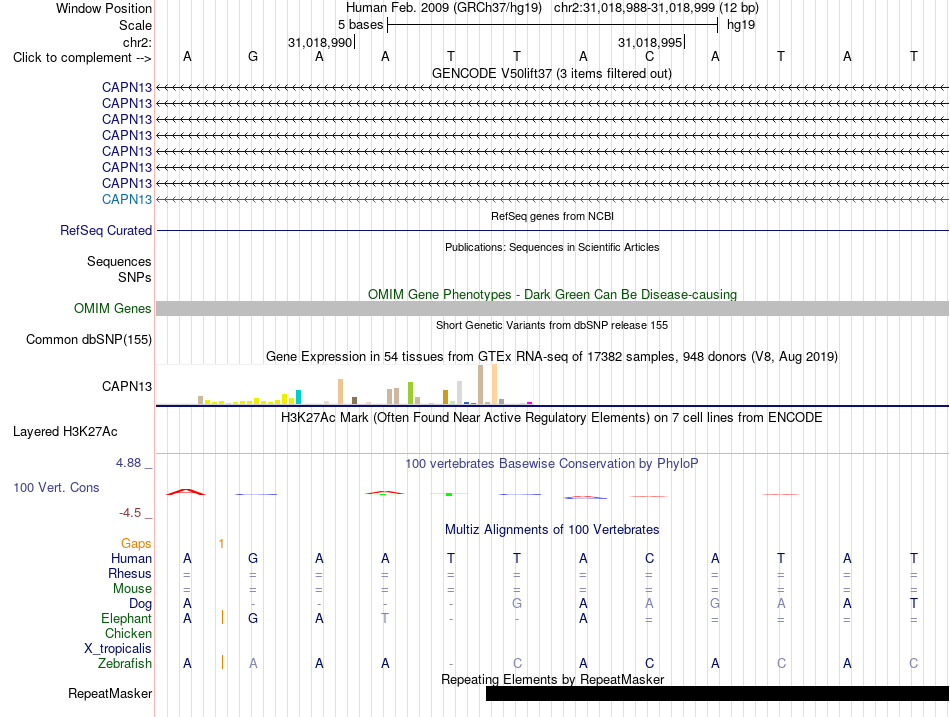
Task: Click the H3K27Ac Mark track title
Action: [552, 418]
